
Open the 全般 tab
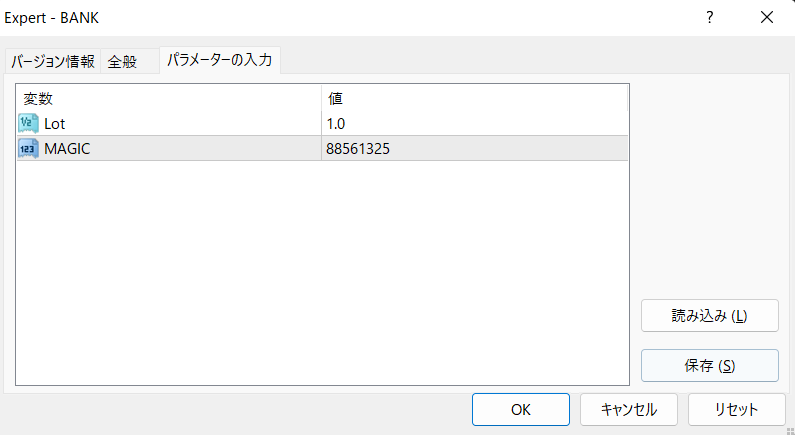(122, 61)
